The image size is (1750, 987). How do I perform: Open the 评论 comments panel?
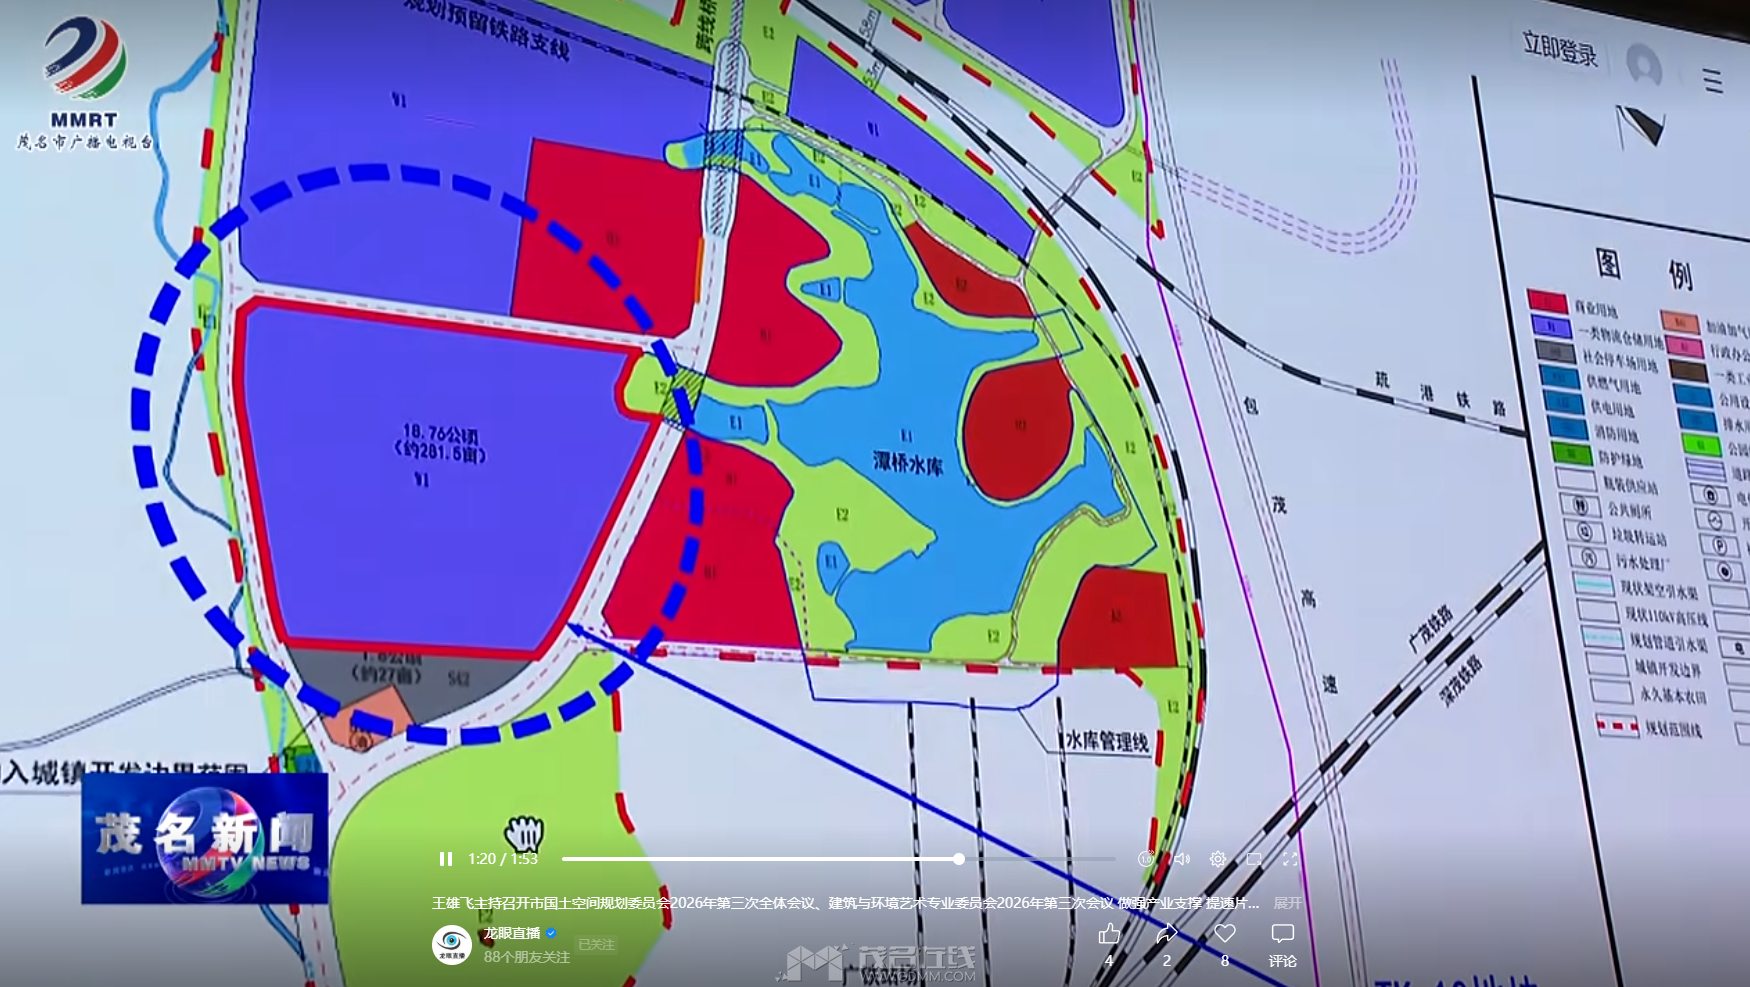[x=1283, y=944]
